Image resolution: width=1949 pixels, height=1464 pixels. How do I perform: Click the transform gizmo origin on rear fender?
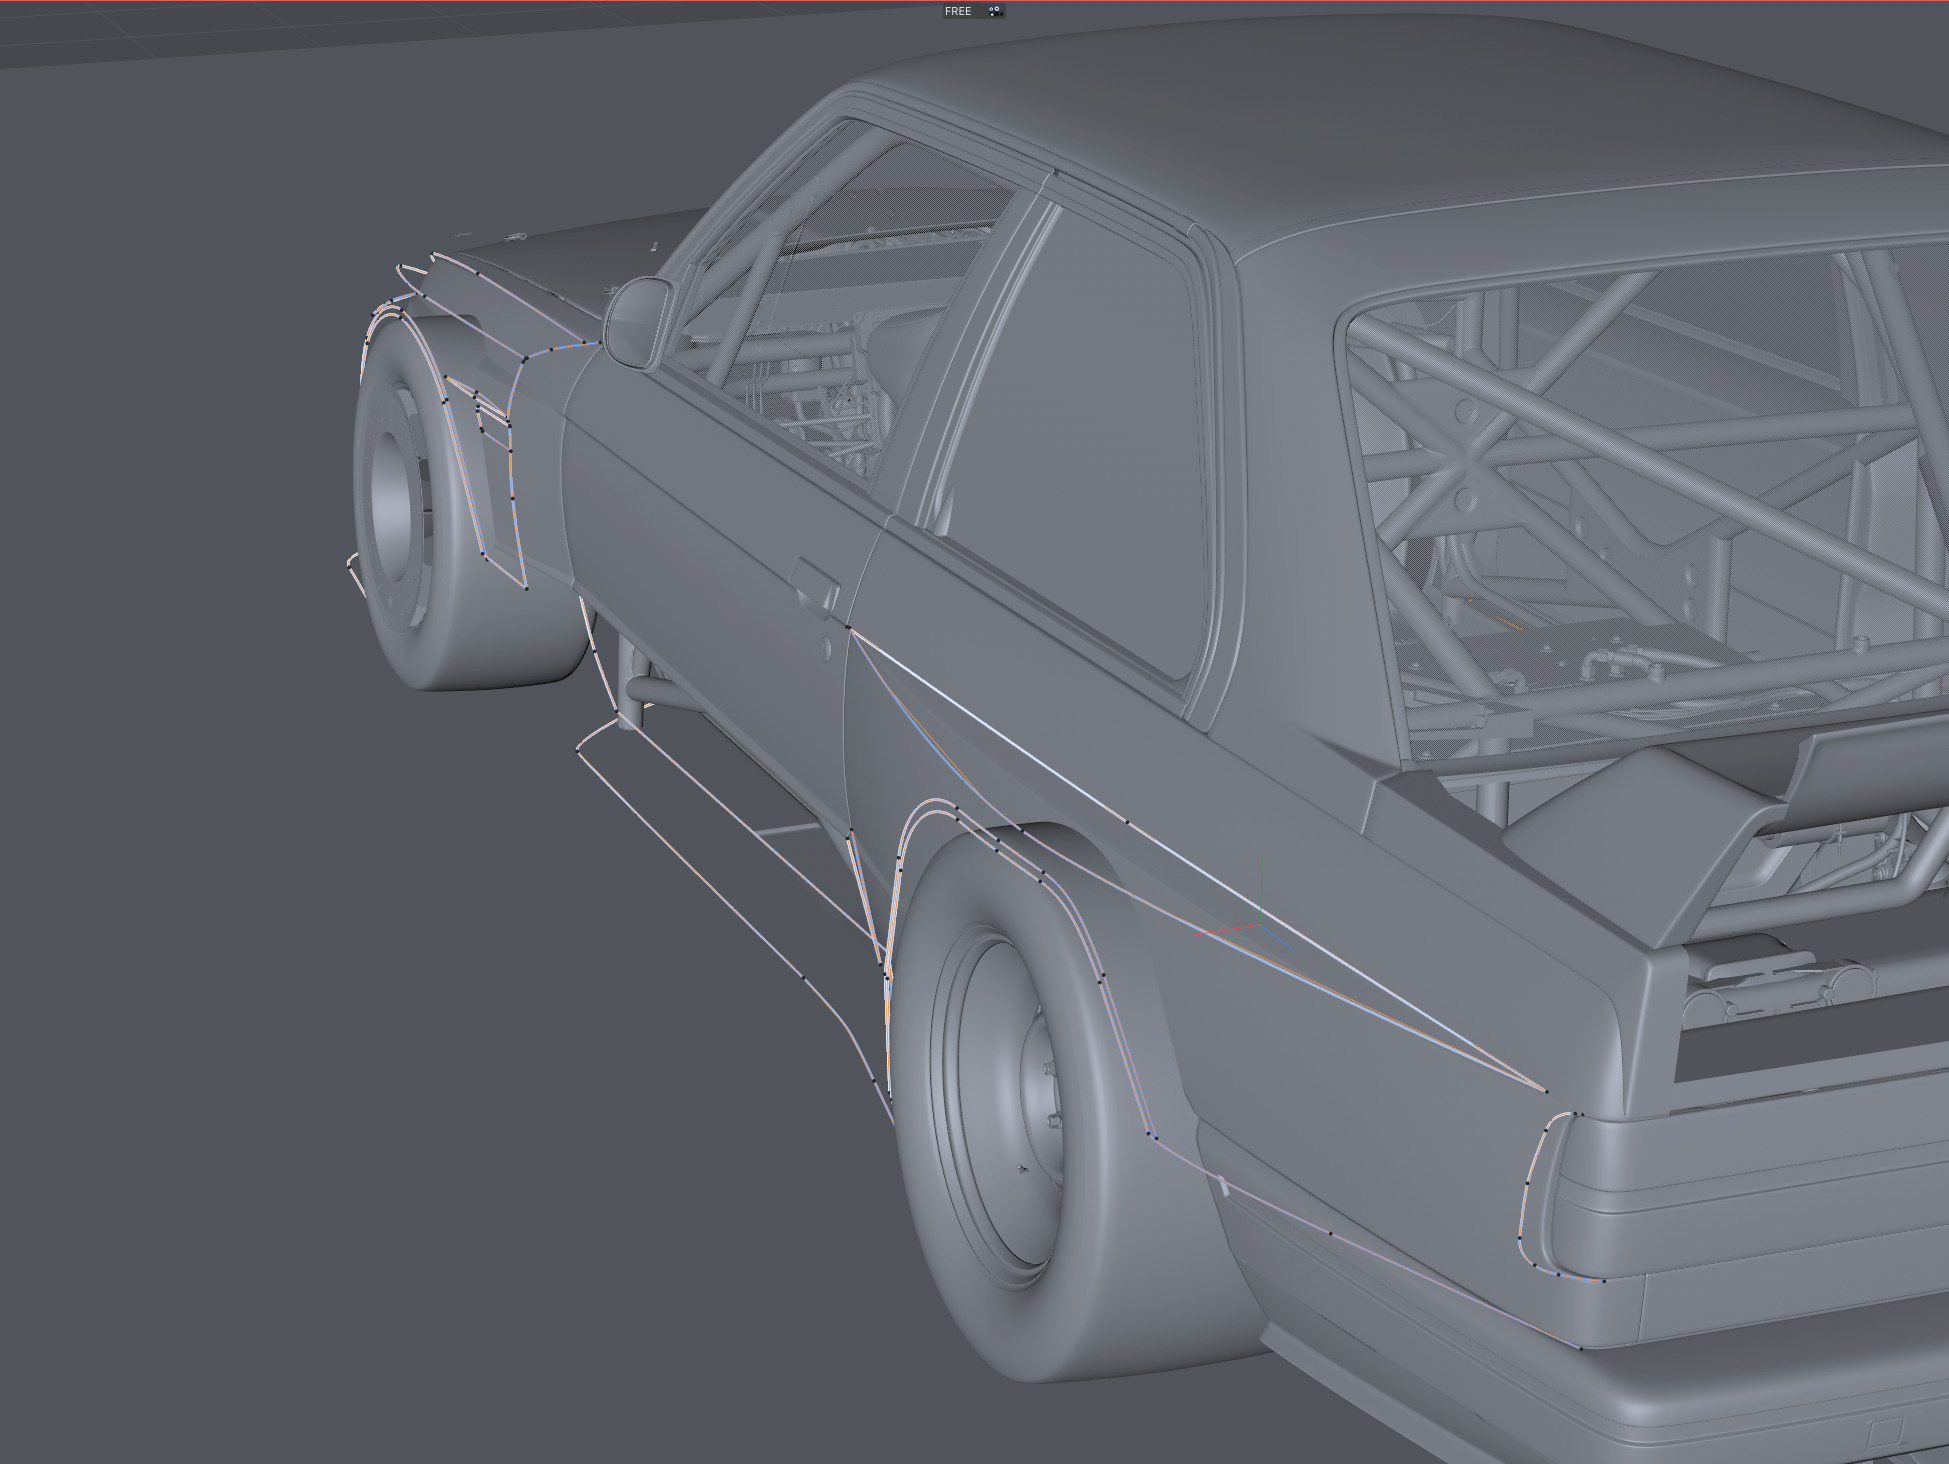(x=1259, y=925)
